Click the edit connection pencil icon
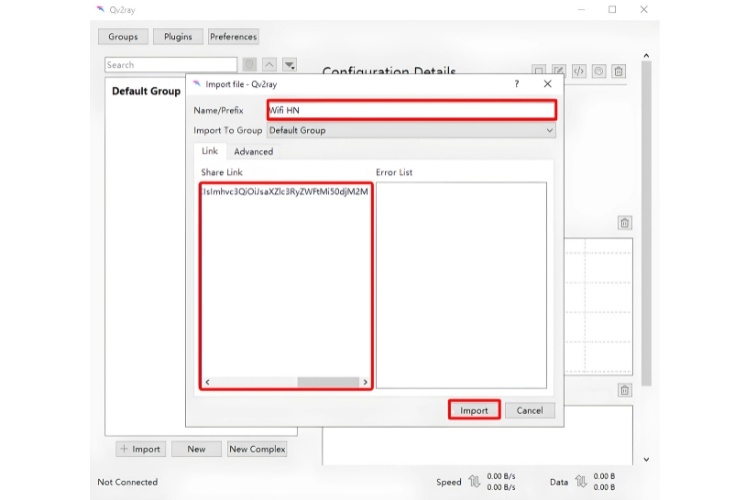Screen dimensions: 750x500 (x=559, y=71)
